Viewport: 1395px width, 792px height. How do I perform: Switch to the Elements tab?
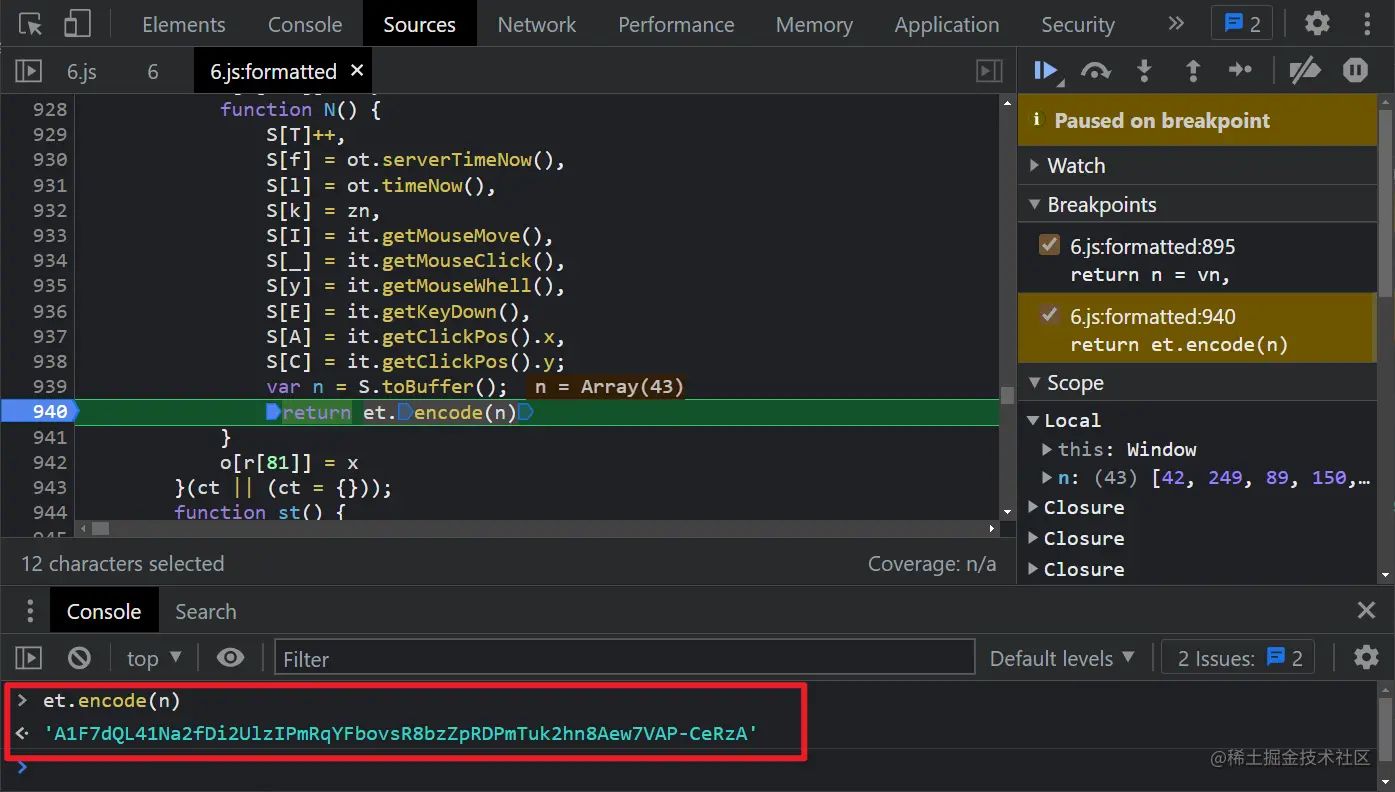(184, 24)
